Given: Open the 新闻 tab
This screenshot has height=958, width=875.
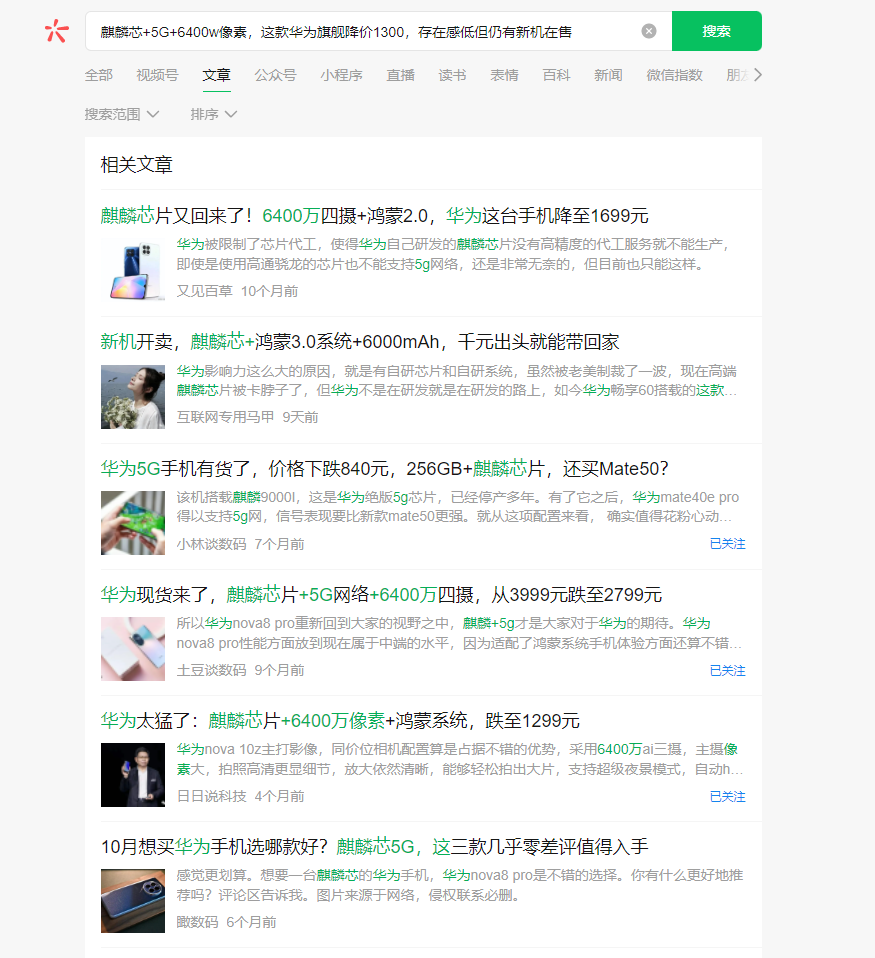Looking at the screenshot, I should (x=608, y=75).
